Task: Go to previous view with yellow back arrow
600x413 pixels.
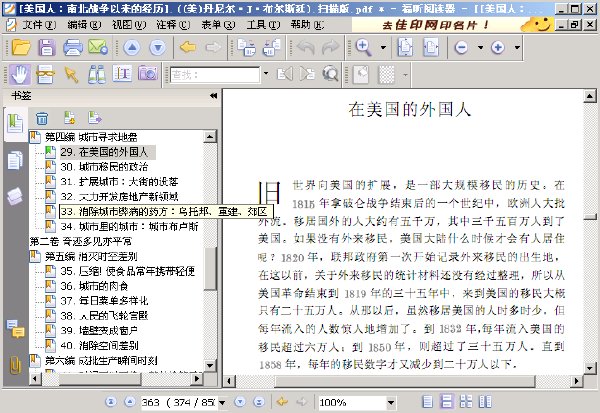Action: coord(188,47)
